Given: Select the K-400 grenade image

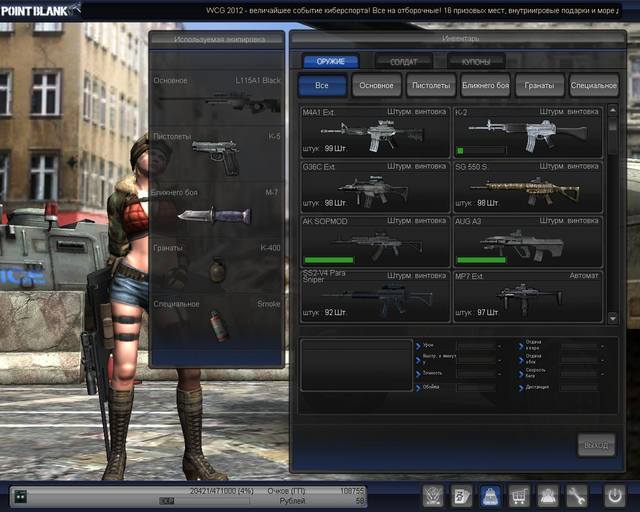Looking at the screenshot, I should (217, 269).
